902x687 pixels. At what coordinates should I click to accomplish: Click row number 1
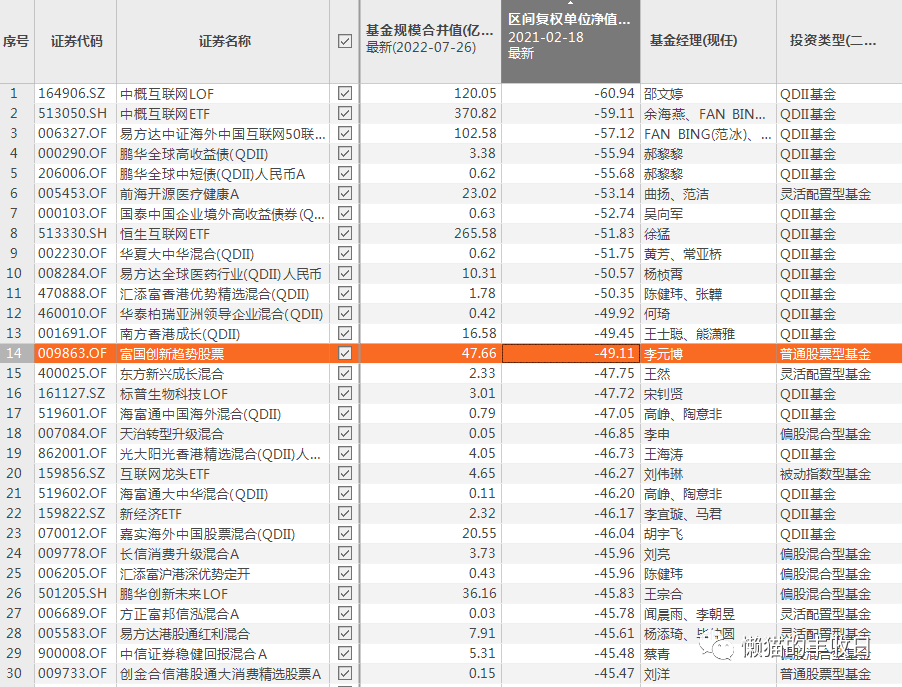click(x=14, y=93)
